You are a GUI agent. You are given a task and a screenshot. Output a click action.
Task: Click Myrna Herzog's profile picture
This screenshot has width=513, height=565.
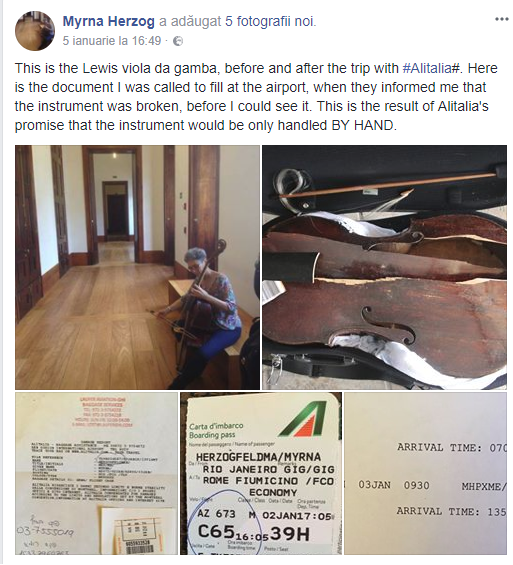[35, 30]
